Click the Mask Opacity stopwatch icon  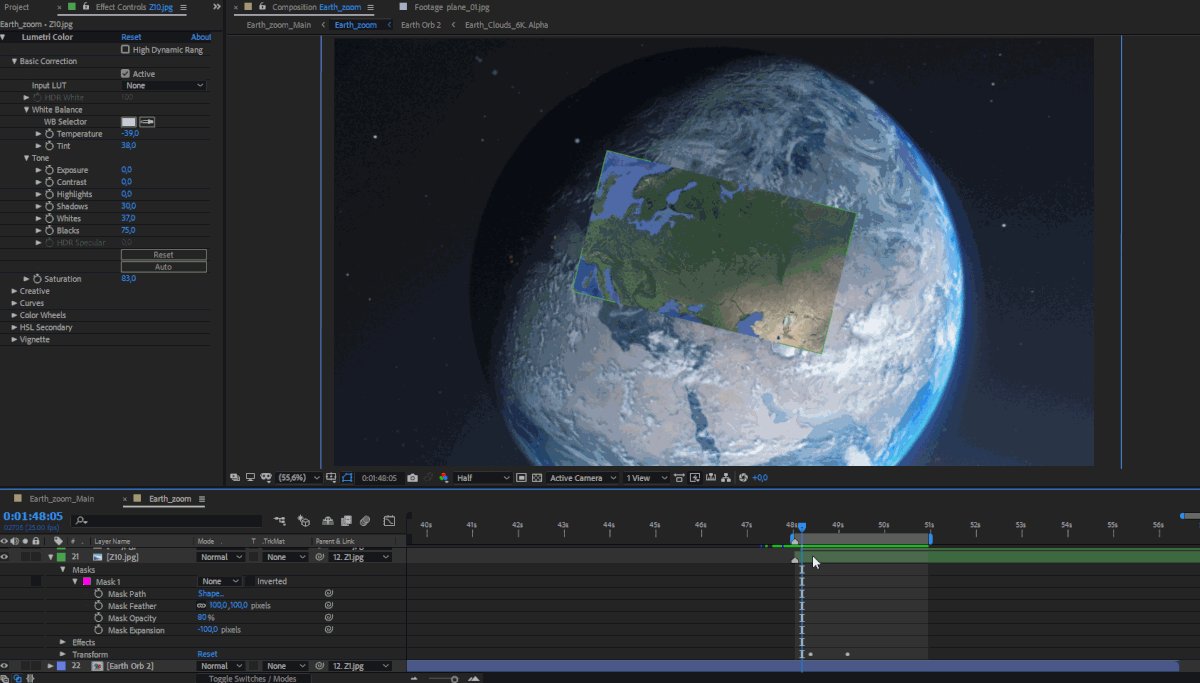click(x=99, y=618)
